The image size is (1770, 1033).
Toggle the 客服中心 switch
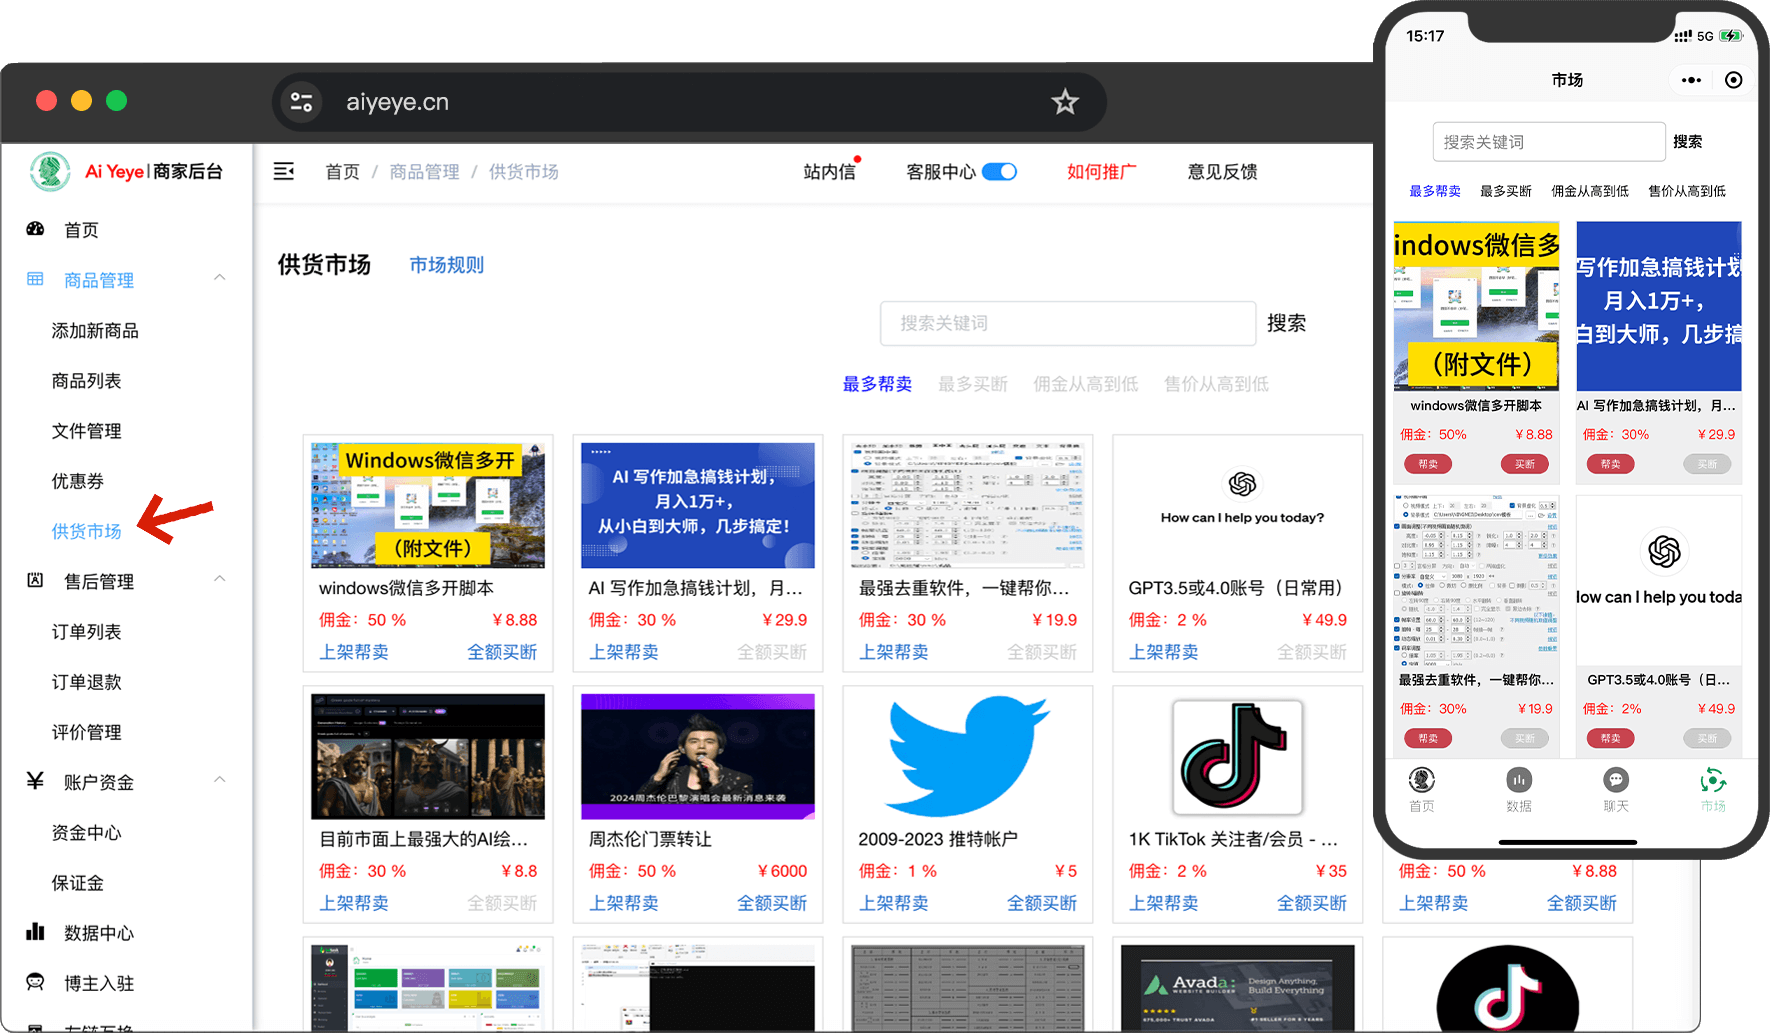999,171
